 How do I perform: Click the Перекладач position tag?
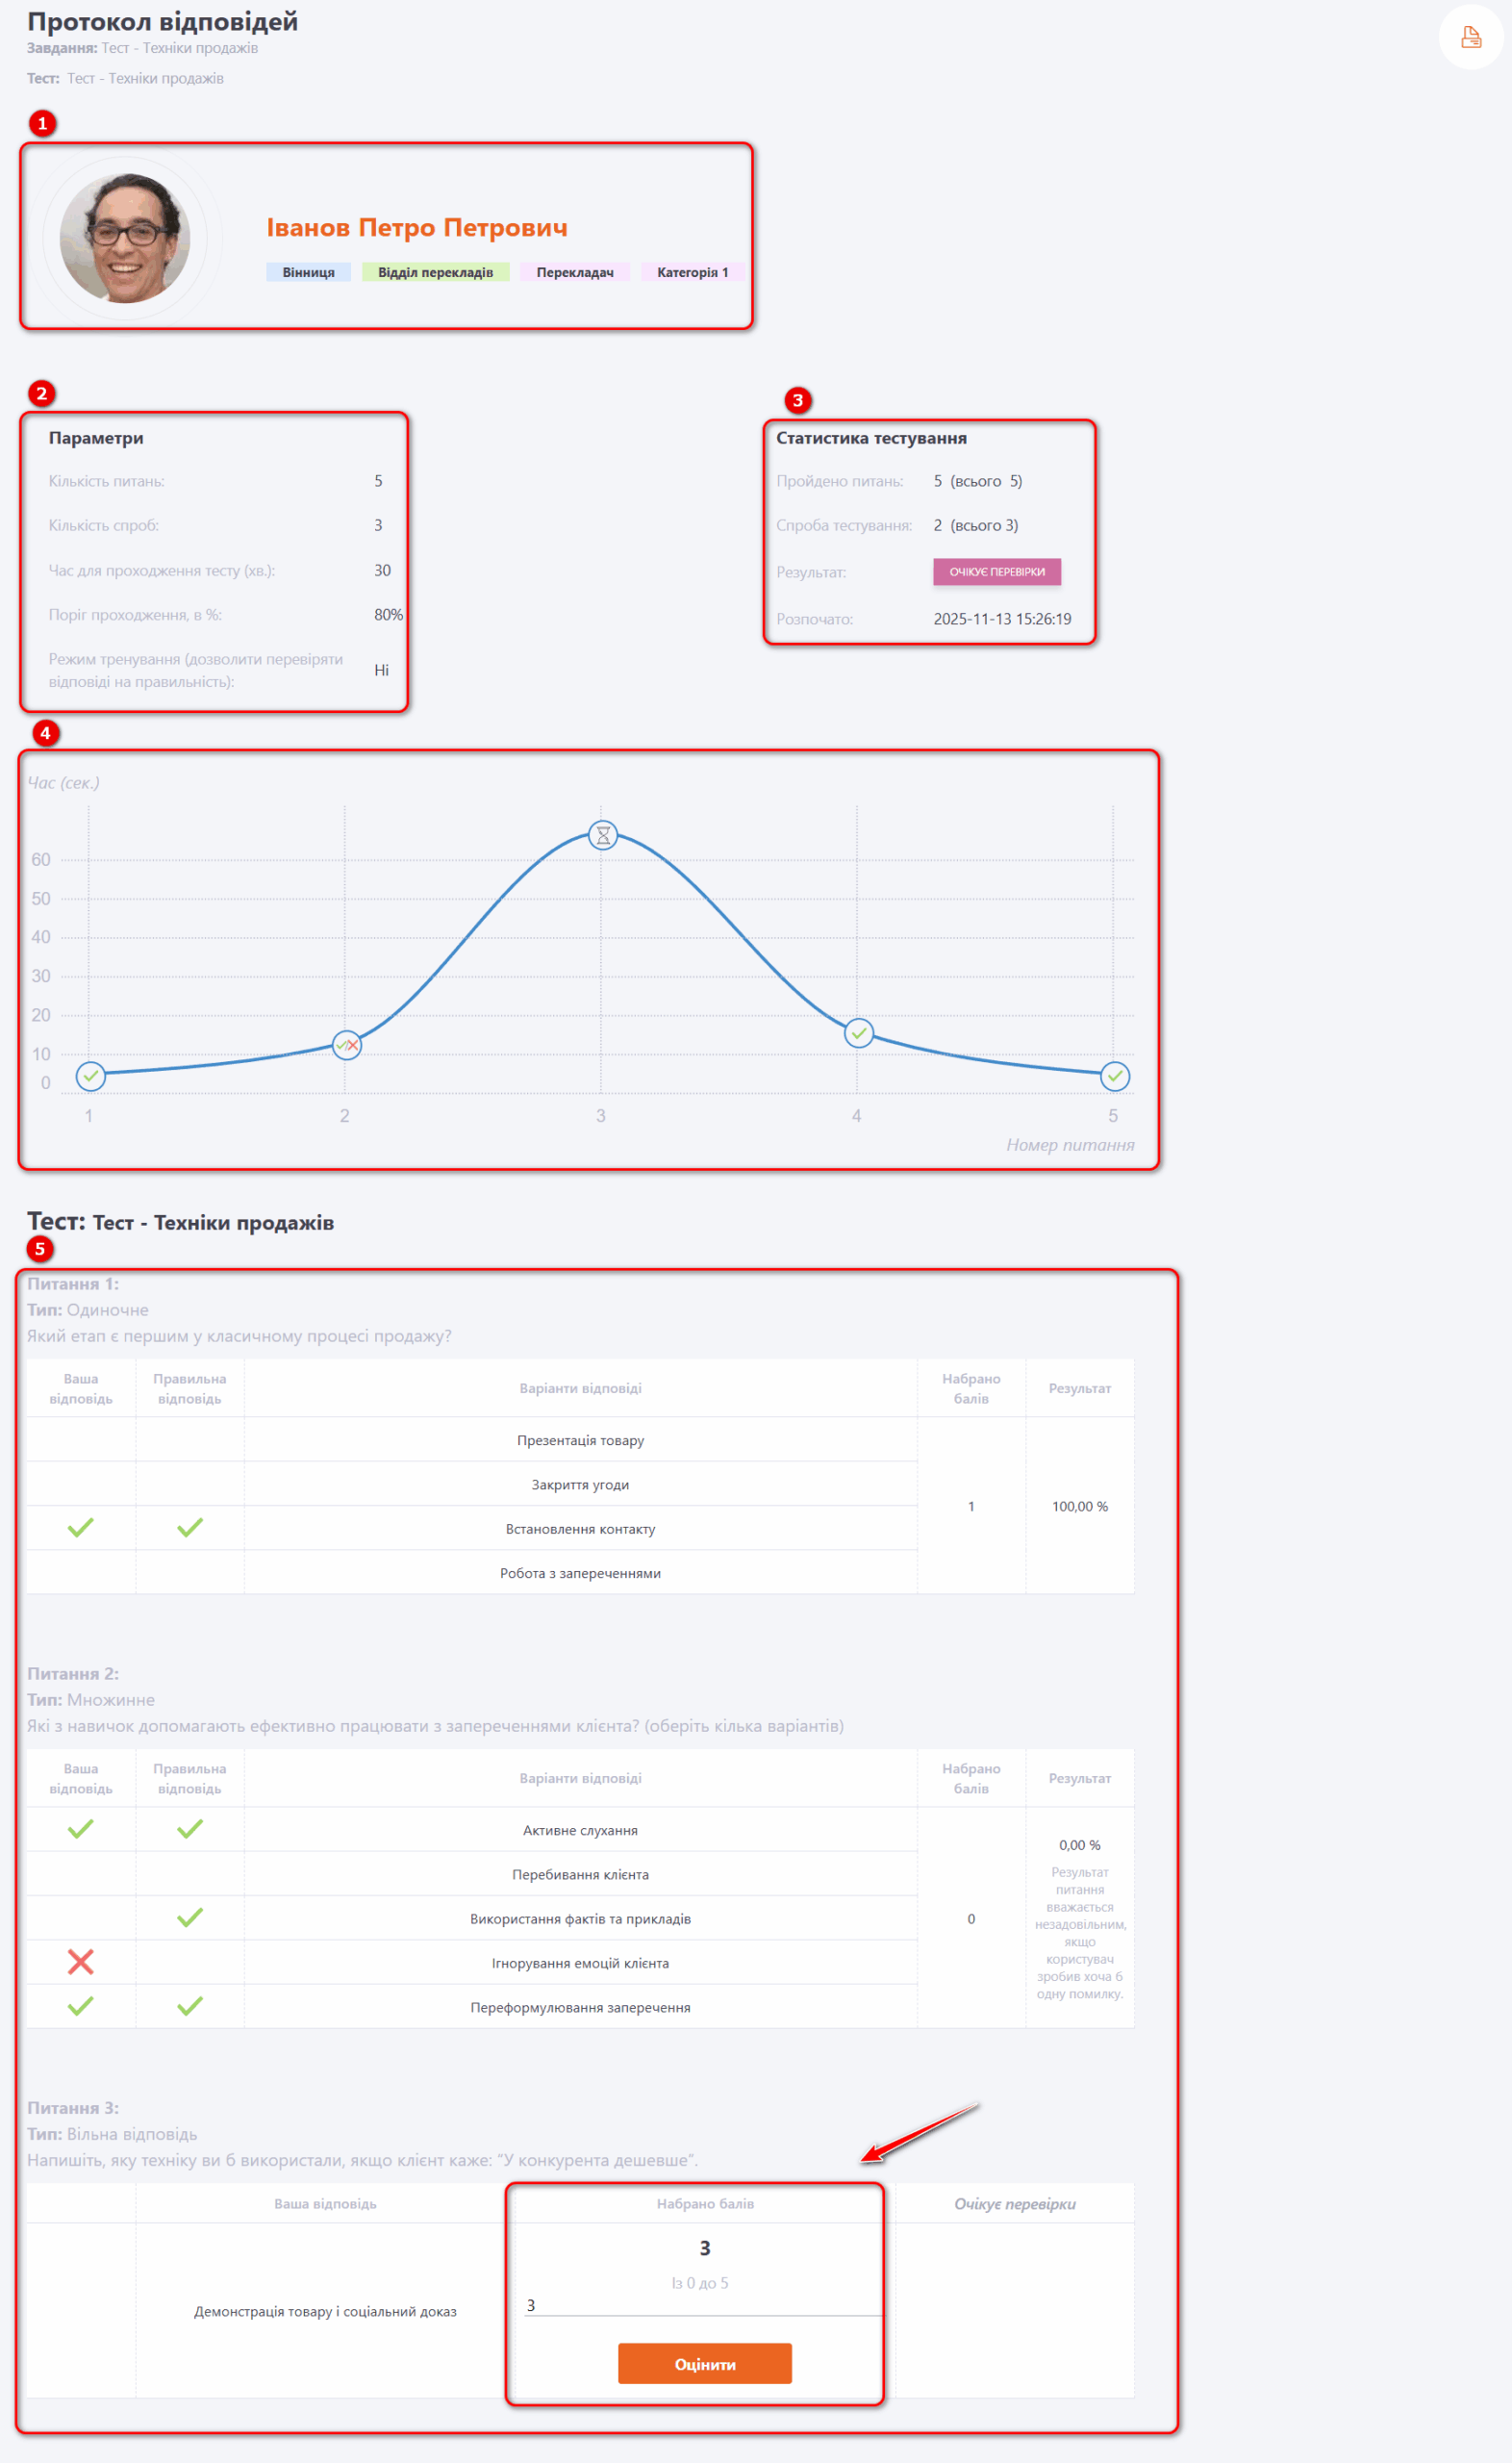574,272
